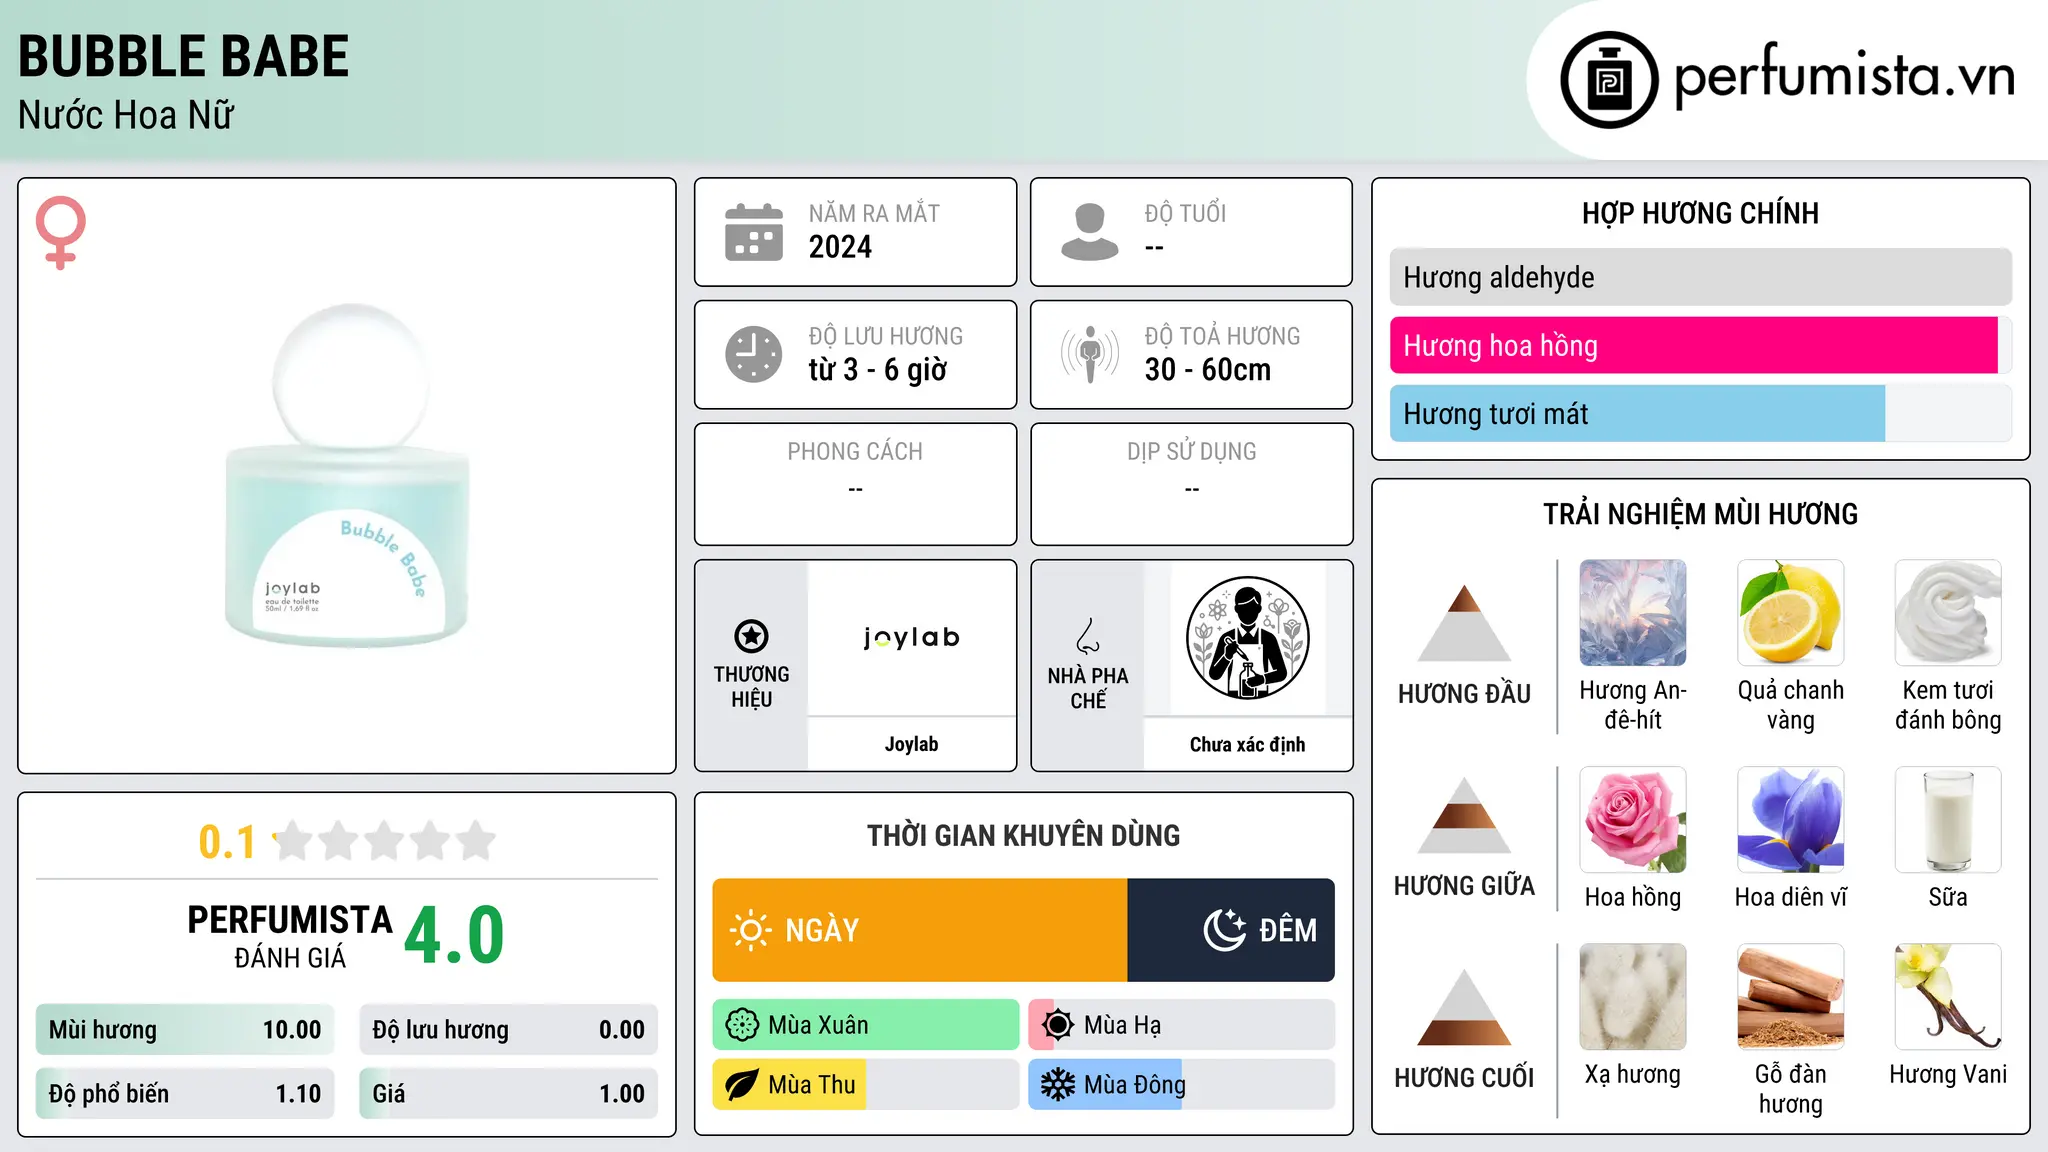2048x1152 pixels.
Task: Click the Hương hoa hồng accord bar
Action: click(x=1700, y=346)
